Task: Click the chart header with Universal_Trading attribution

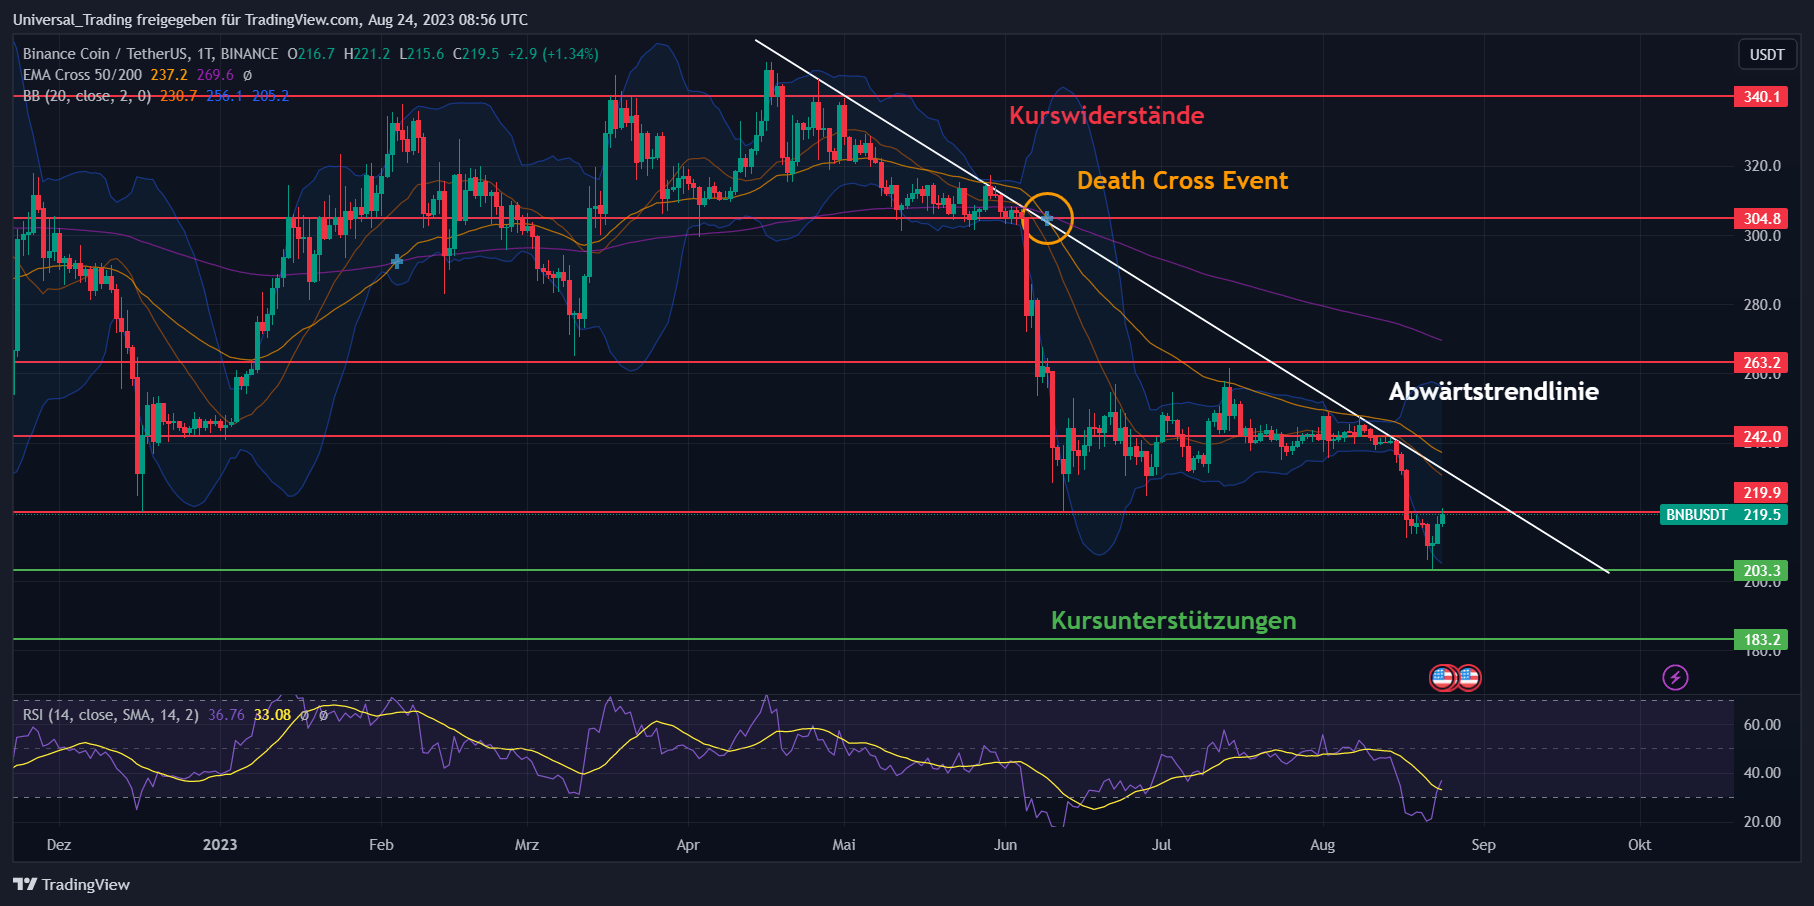Action: [270, 20]
